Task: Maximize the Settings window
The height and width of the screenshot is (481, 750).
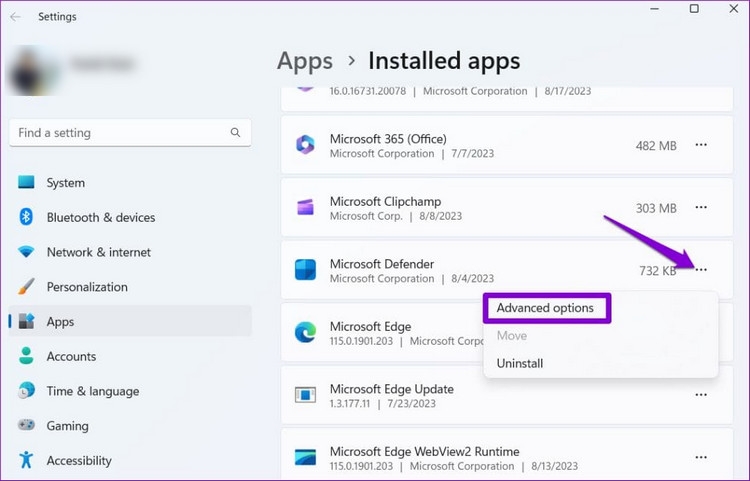Action: click(x=694, y=9)
